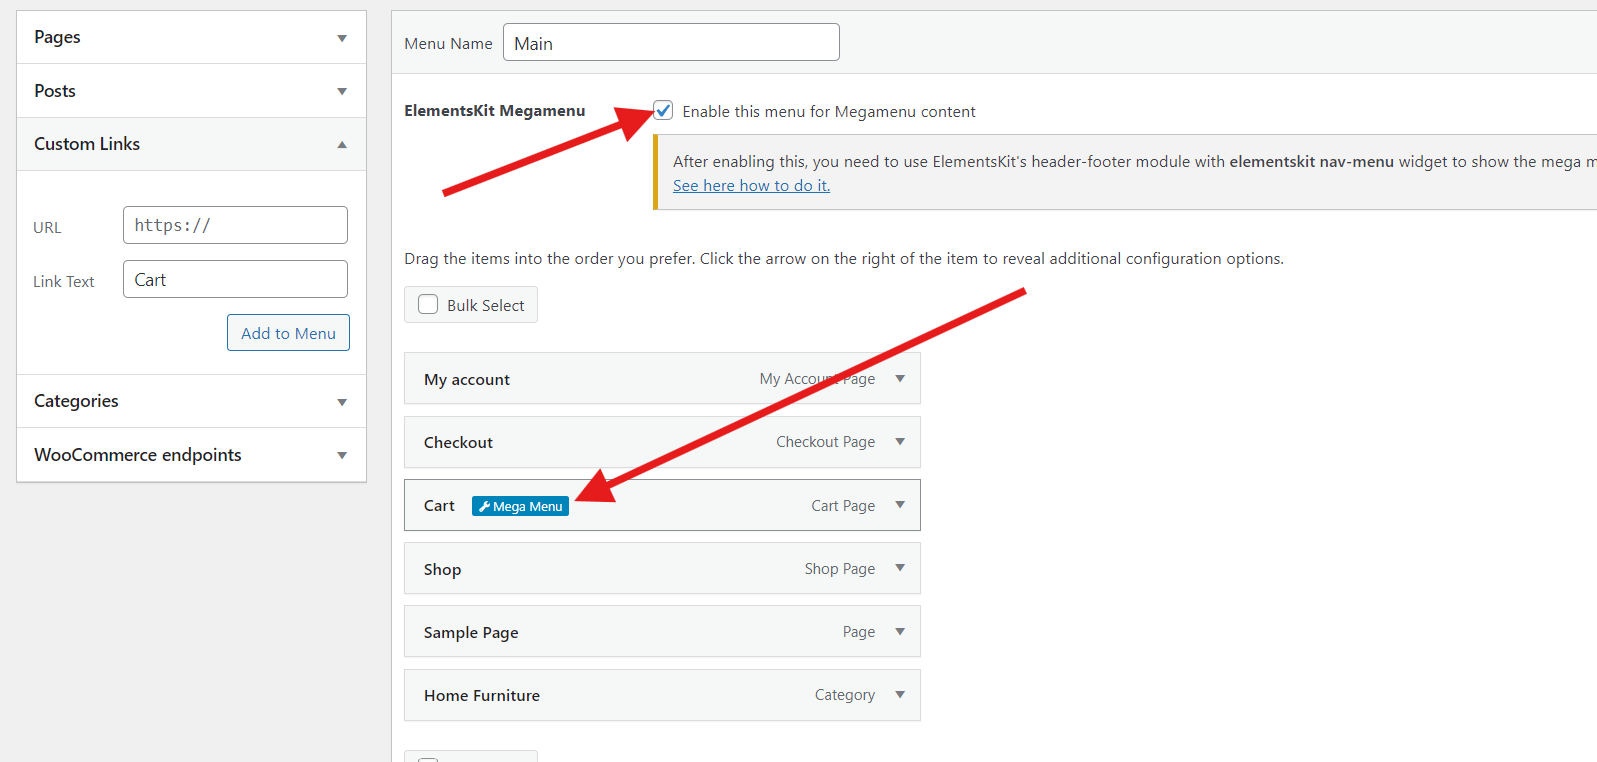Expand the Categories panel arrow
This screenshot has height=762, width=1597.
pos(342,402)
